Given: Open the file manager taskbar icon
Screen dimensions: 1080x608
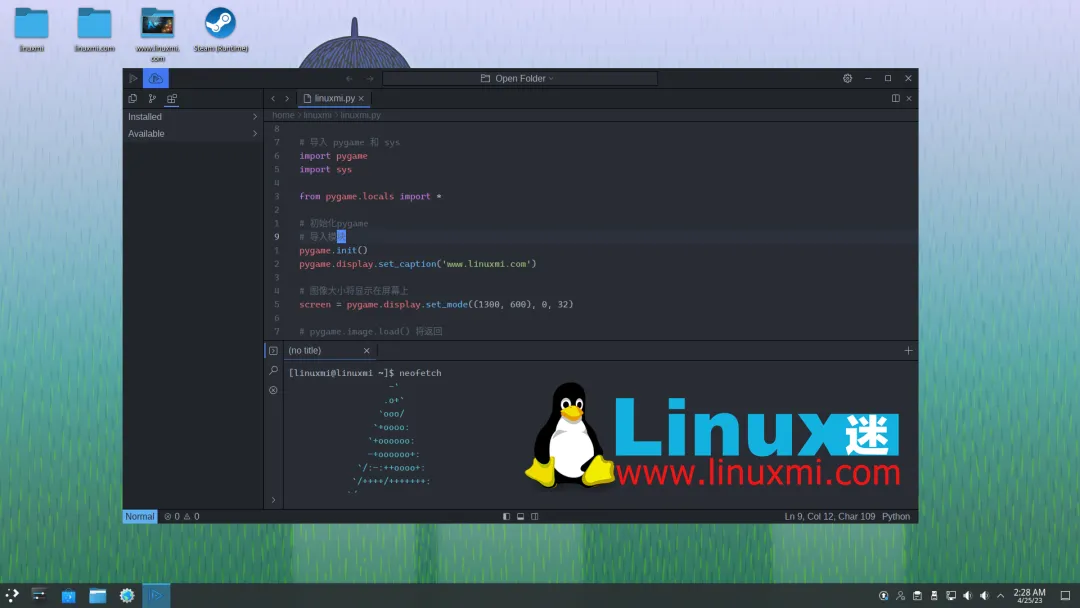Looking at the screenshot, I should 98,596.
